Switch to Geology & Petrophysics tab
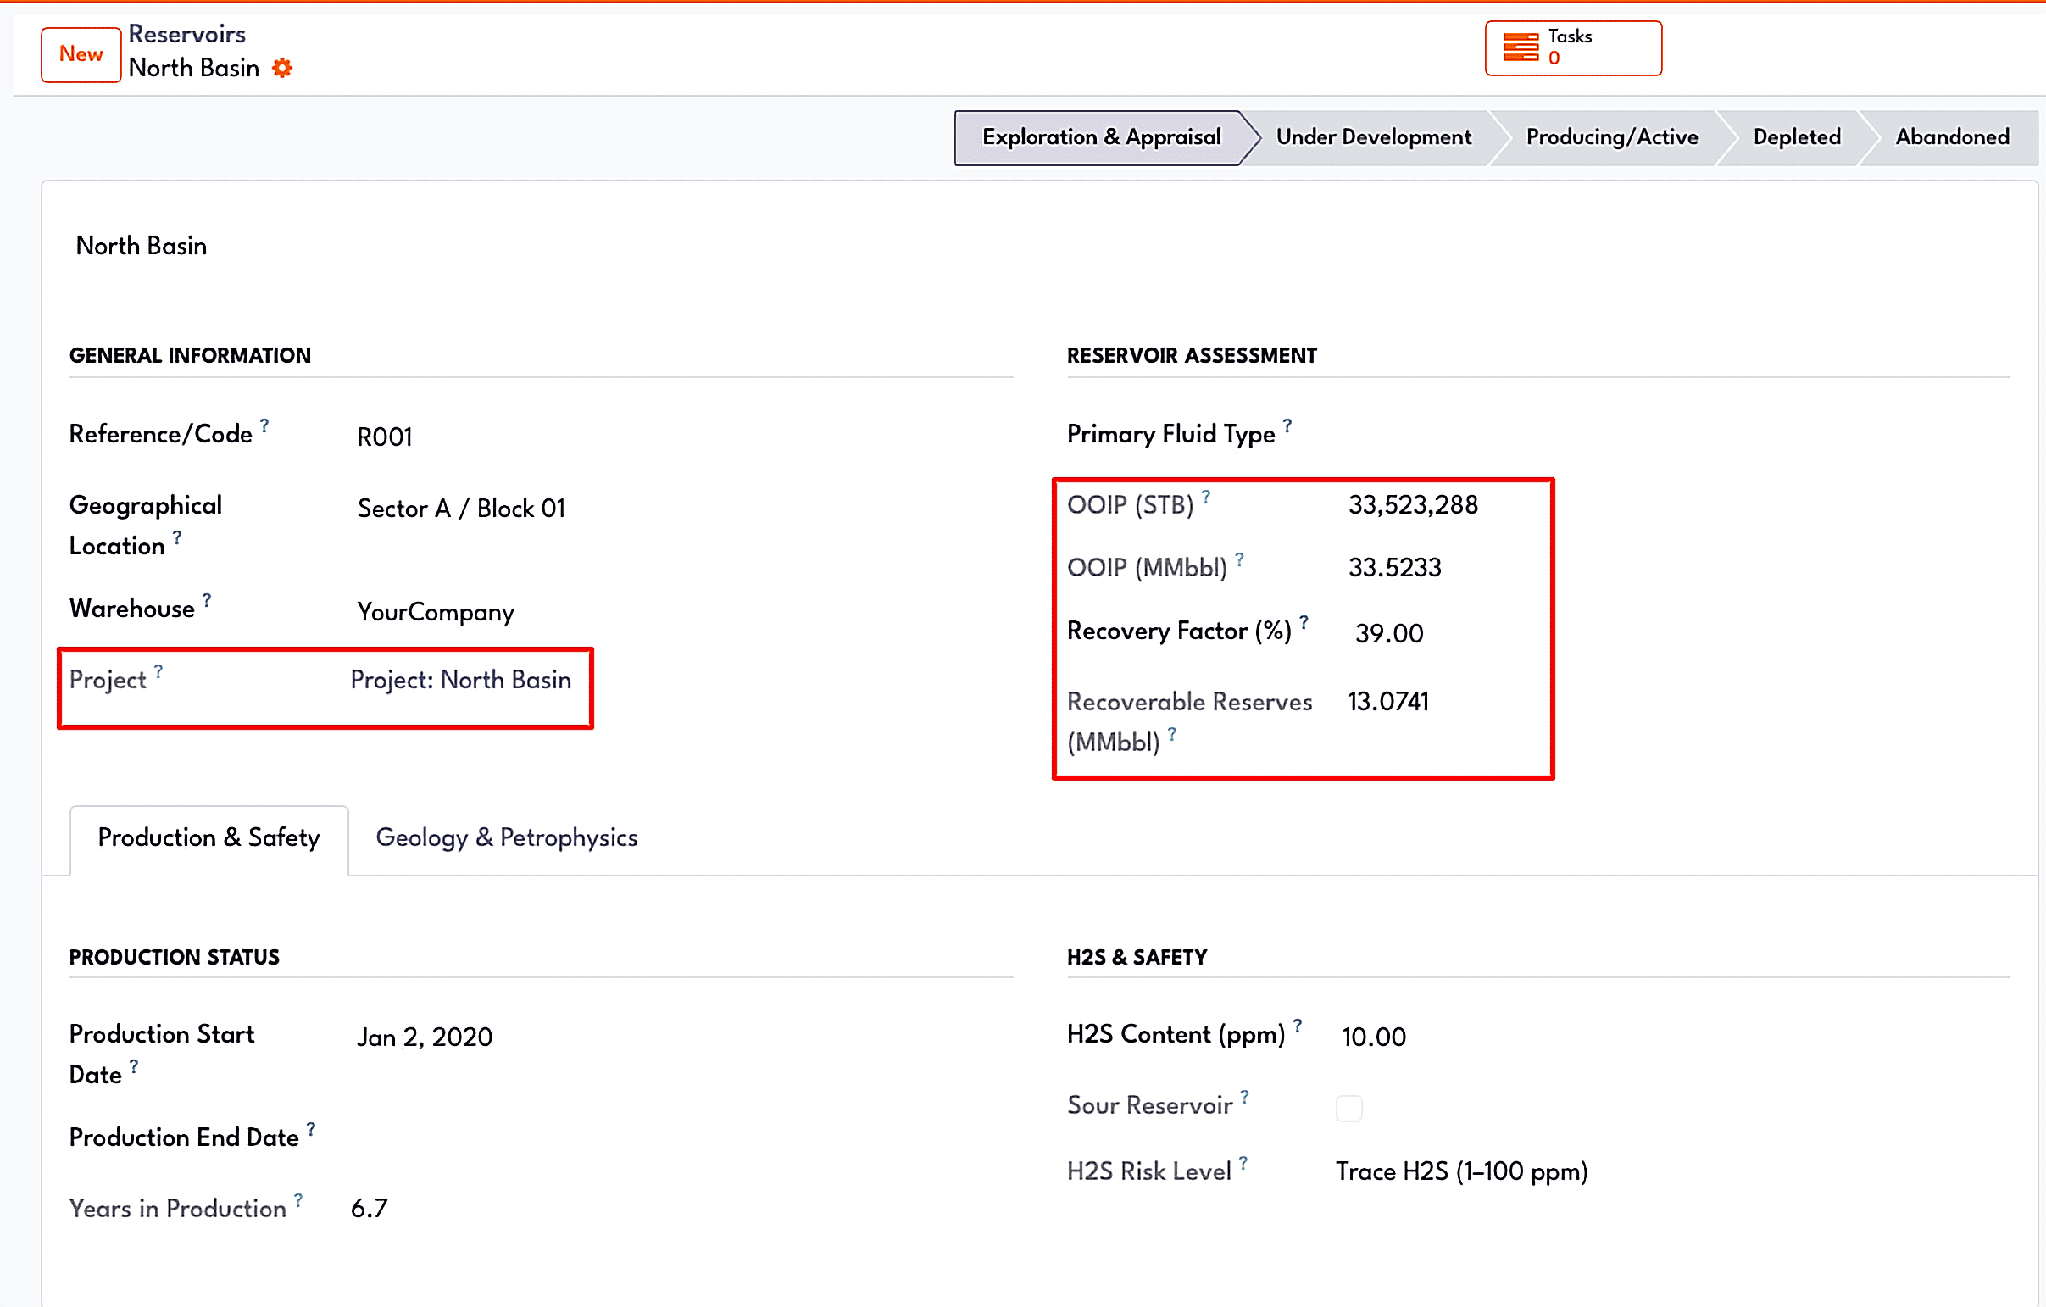The image size is (2046, 1307). click(x=506, y=838)
